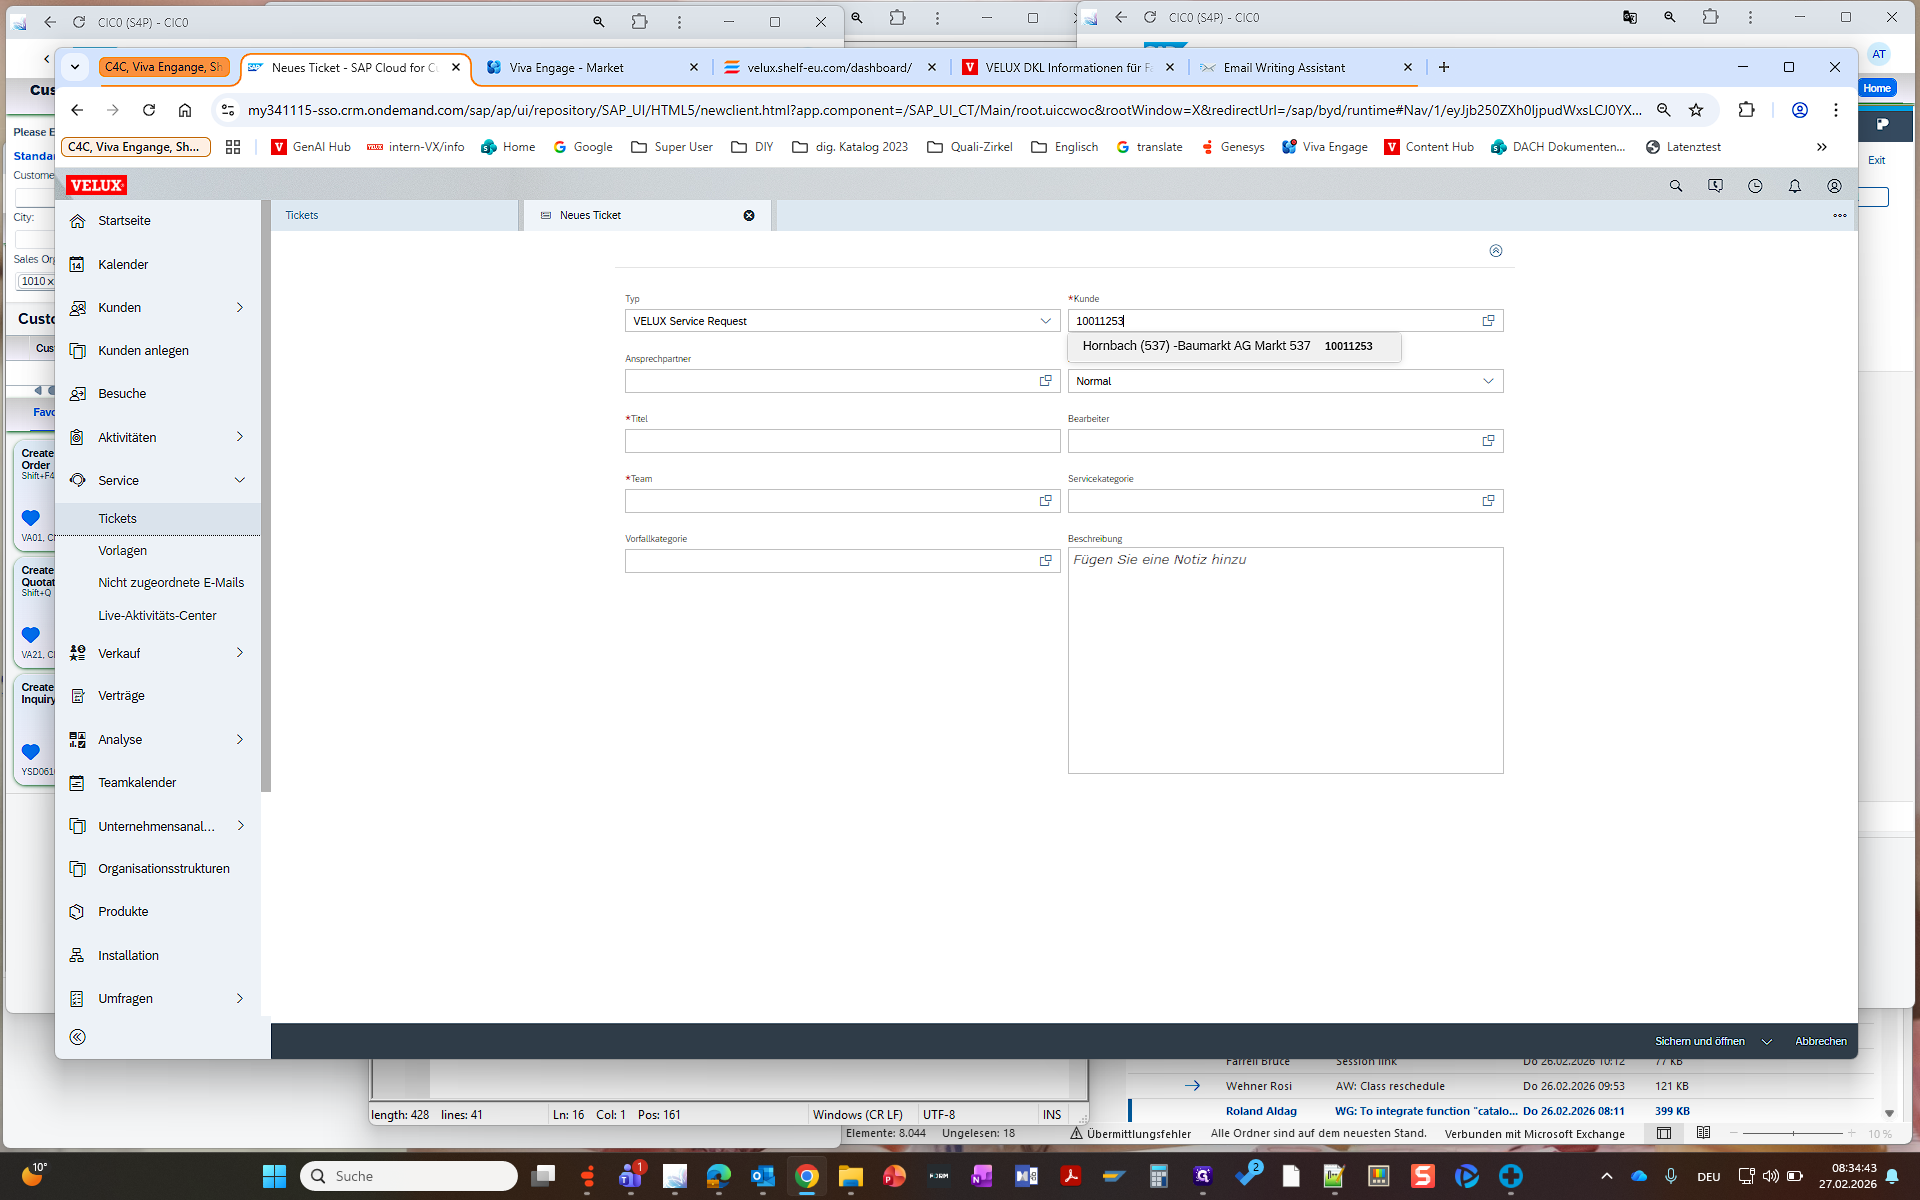
Task: Click the Abbrechen button
Action: [x=1820, y=1042]
